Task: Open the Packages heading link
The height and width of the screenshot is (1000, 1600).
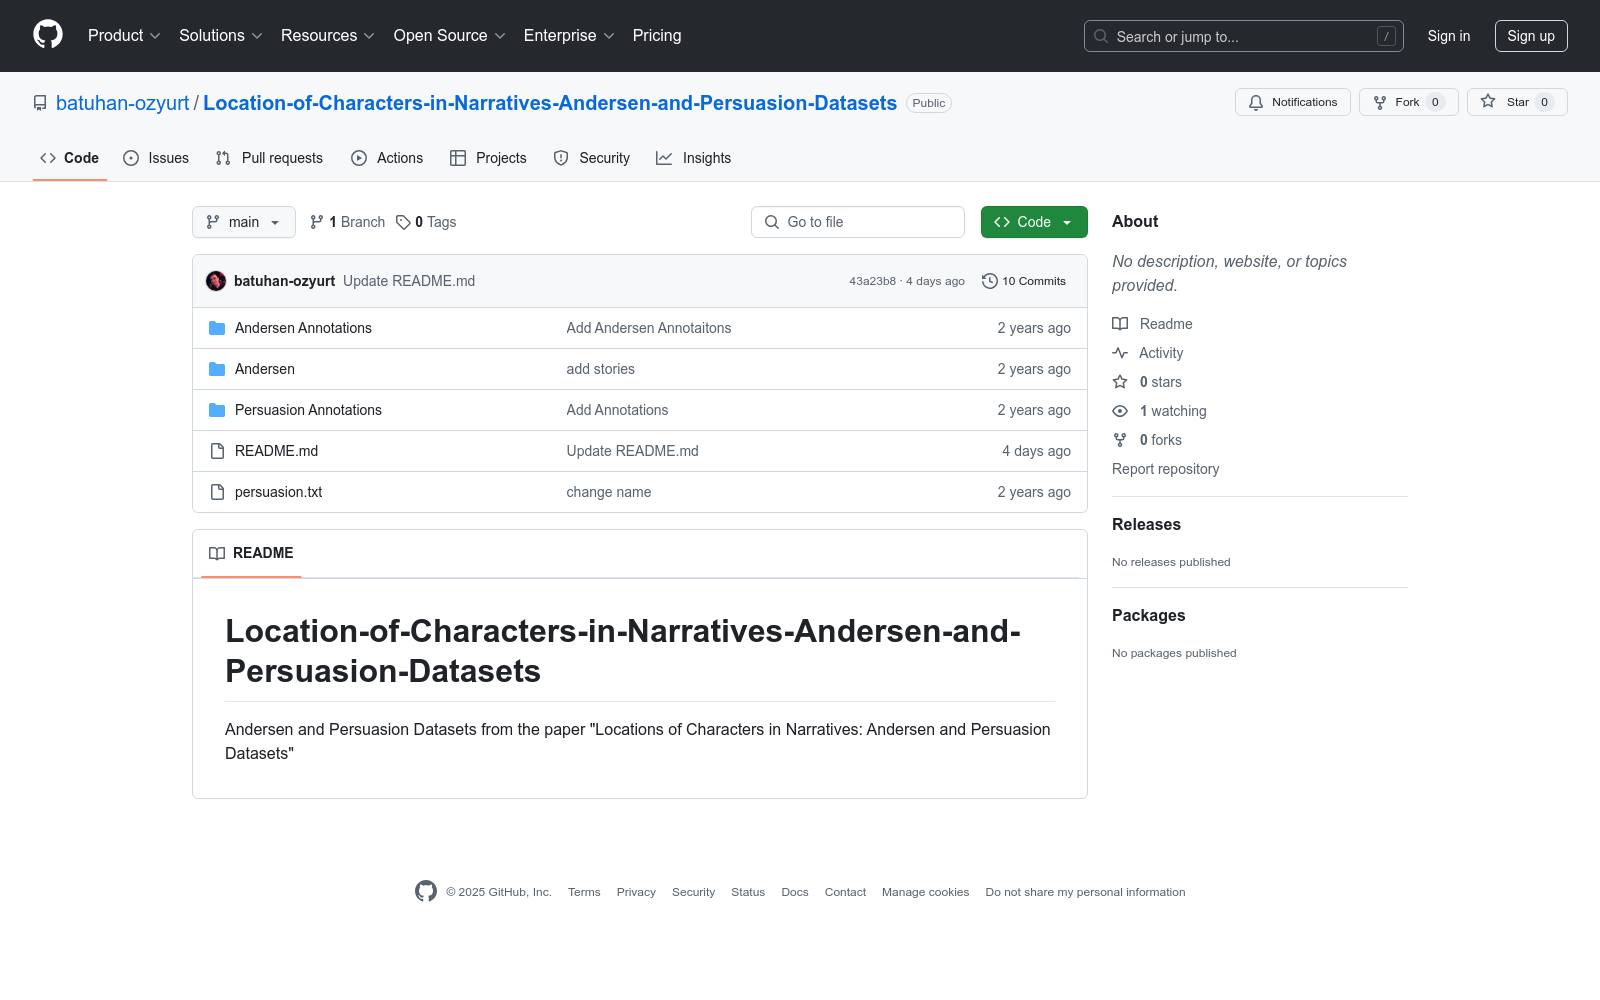Action: (x=1149, y=616)
